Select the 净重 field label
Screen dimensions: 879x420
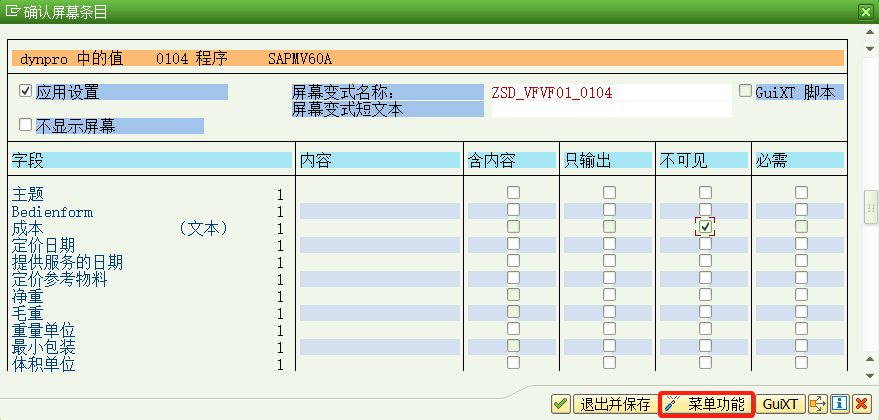tap(28, 296)
